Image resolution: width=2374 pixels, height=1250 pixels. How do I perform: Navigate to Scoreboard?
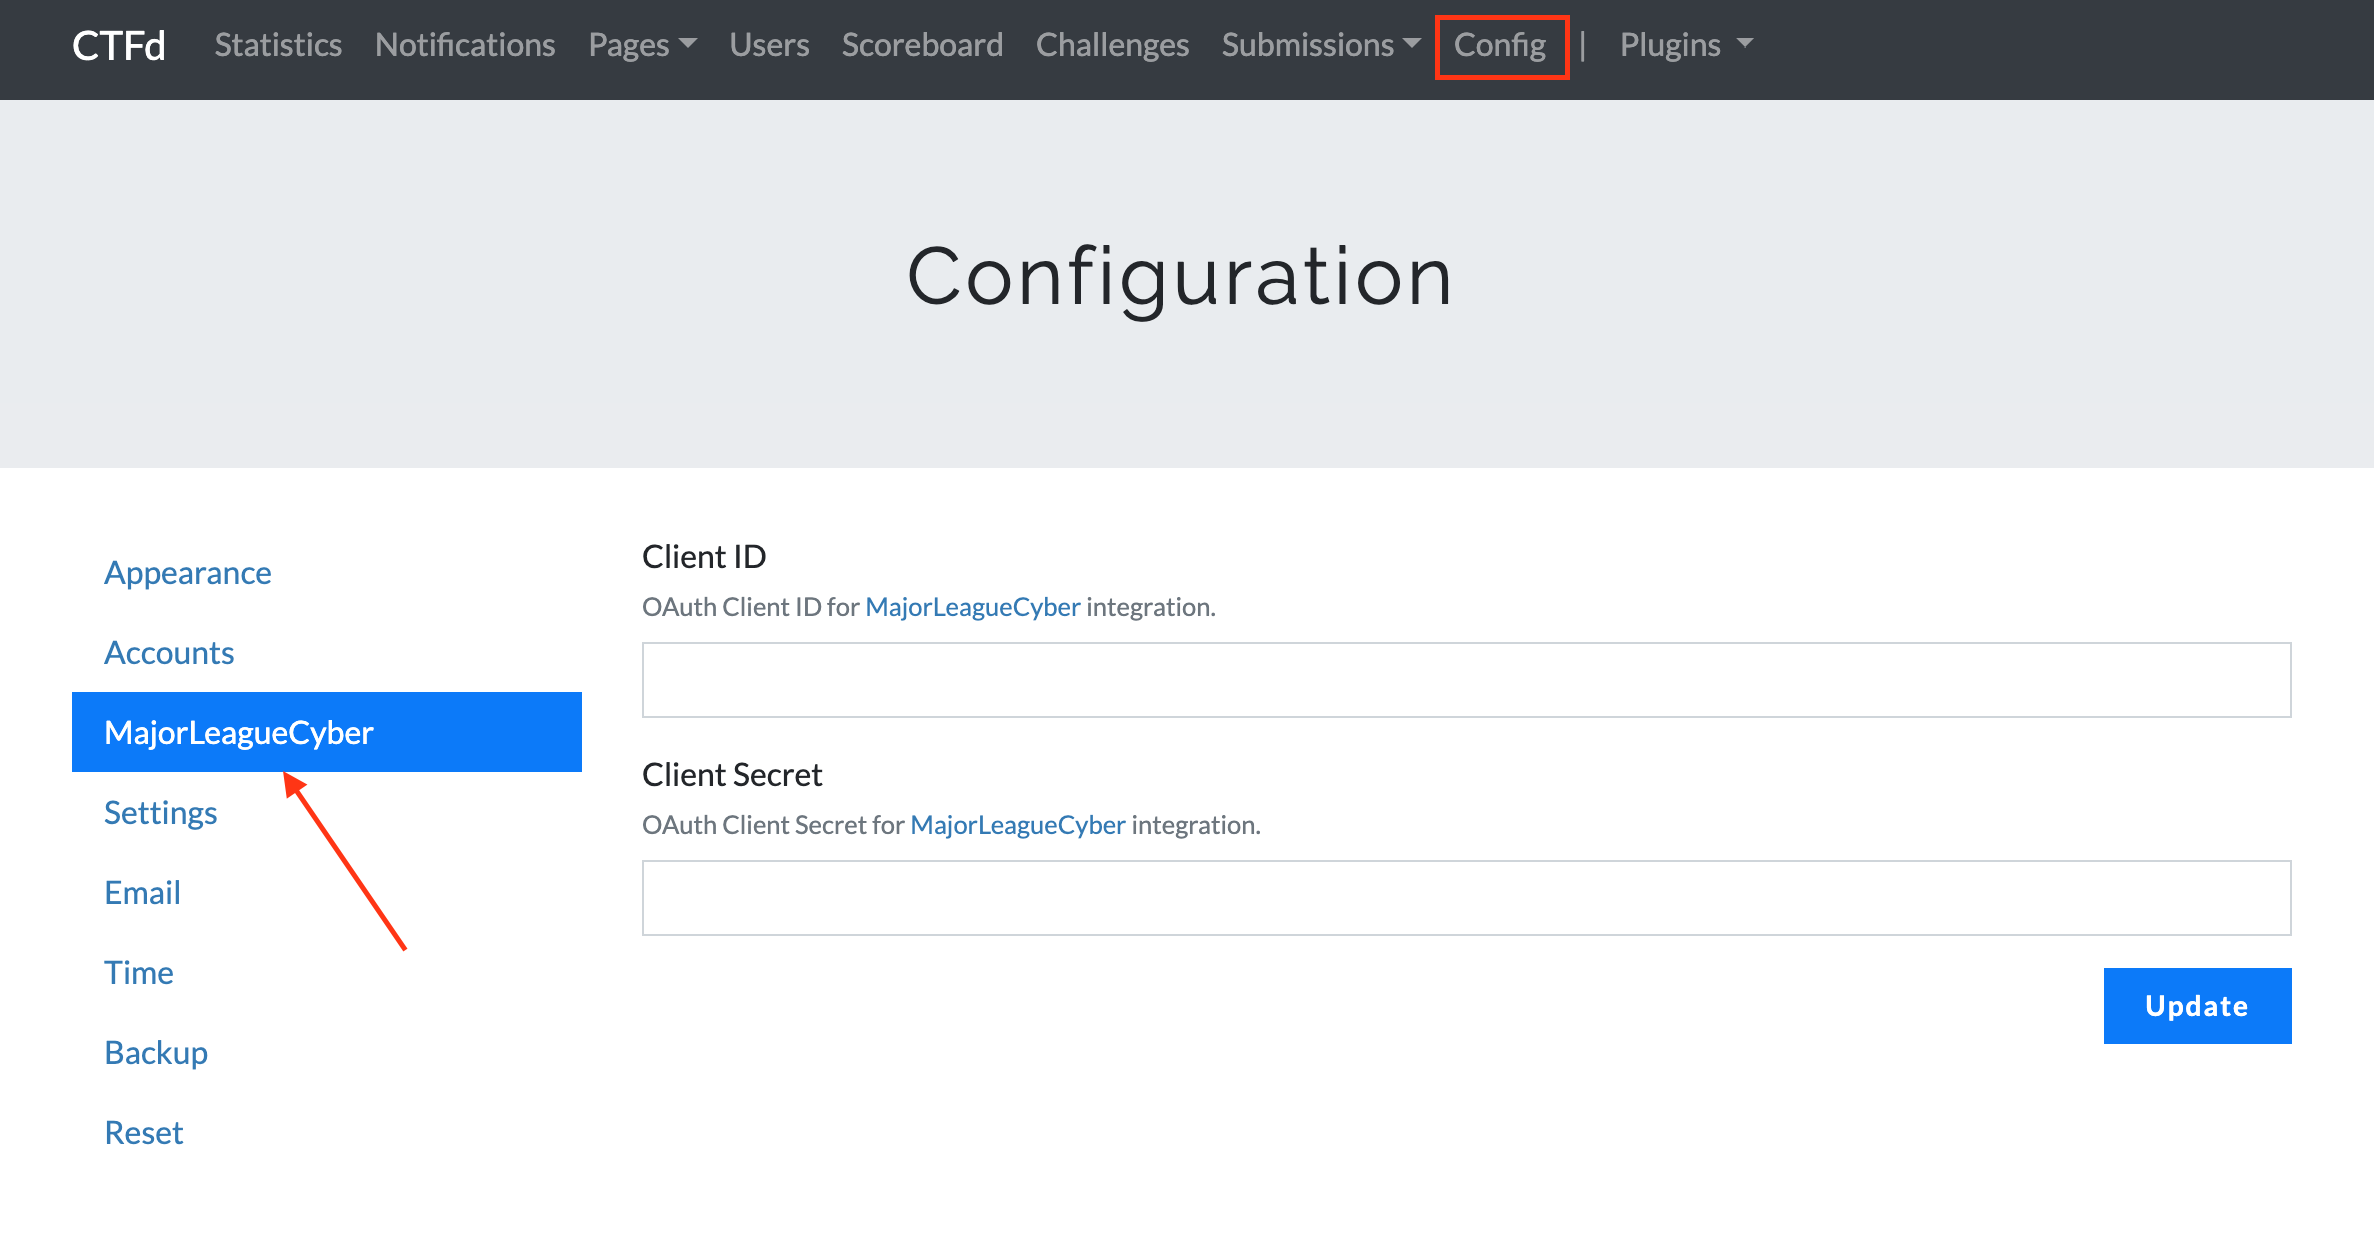pyautogui.click(x=922, y=45)
